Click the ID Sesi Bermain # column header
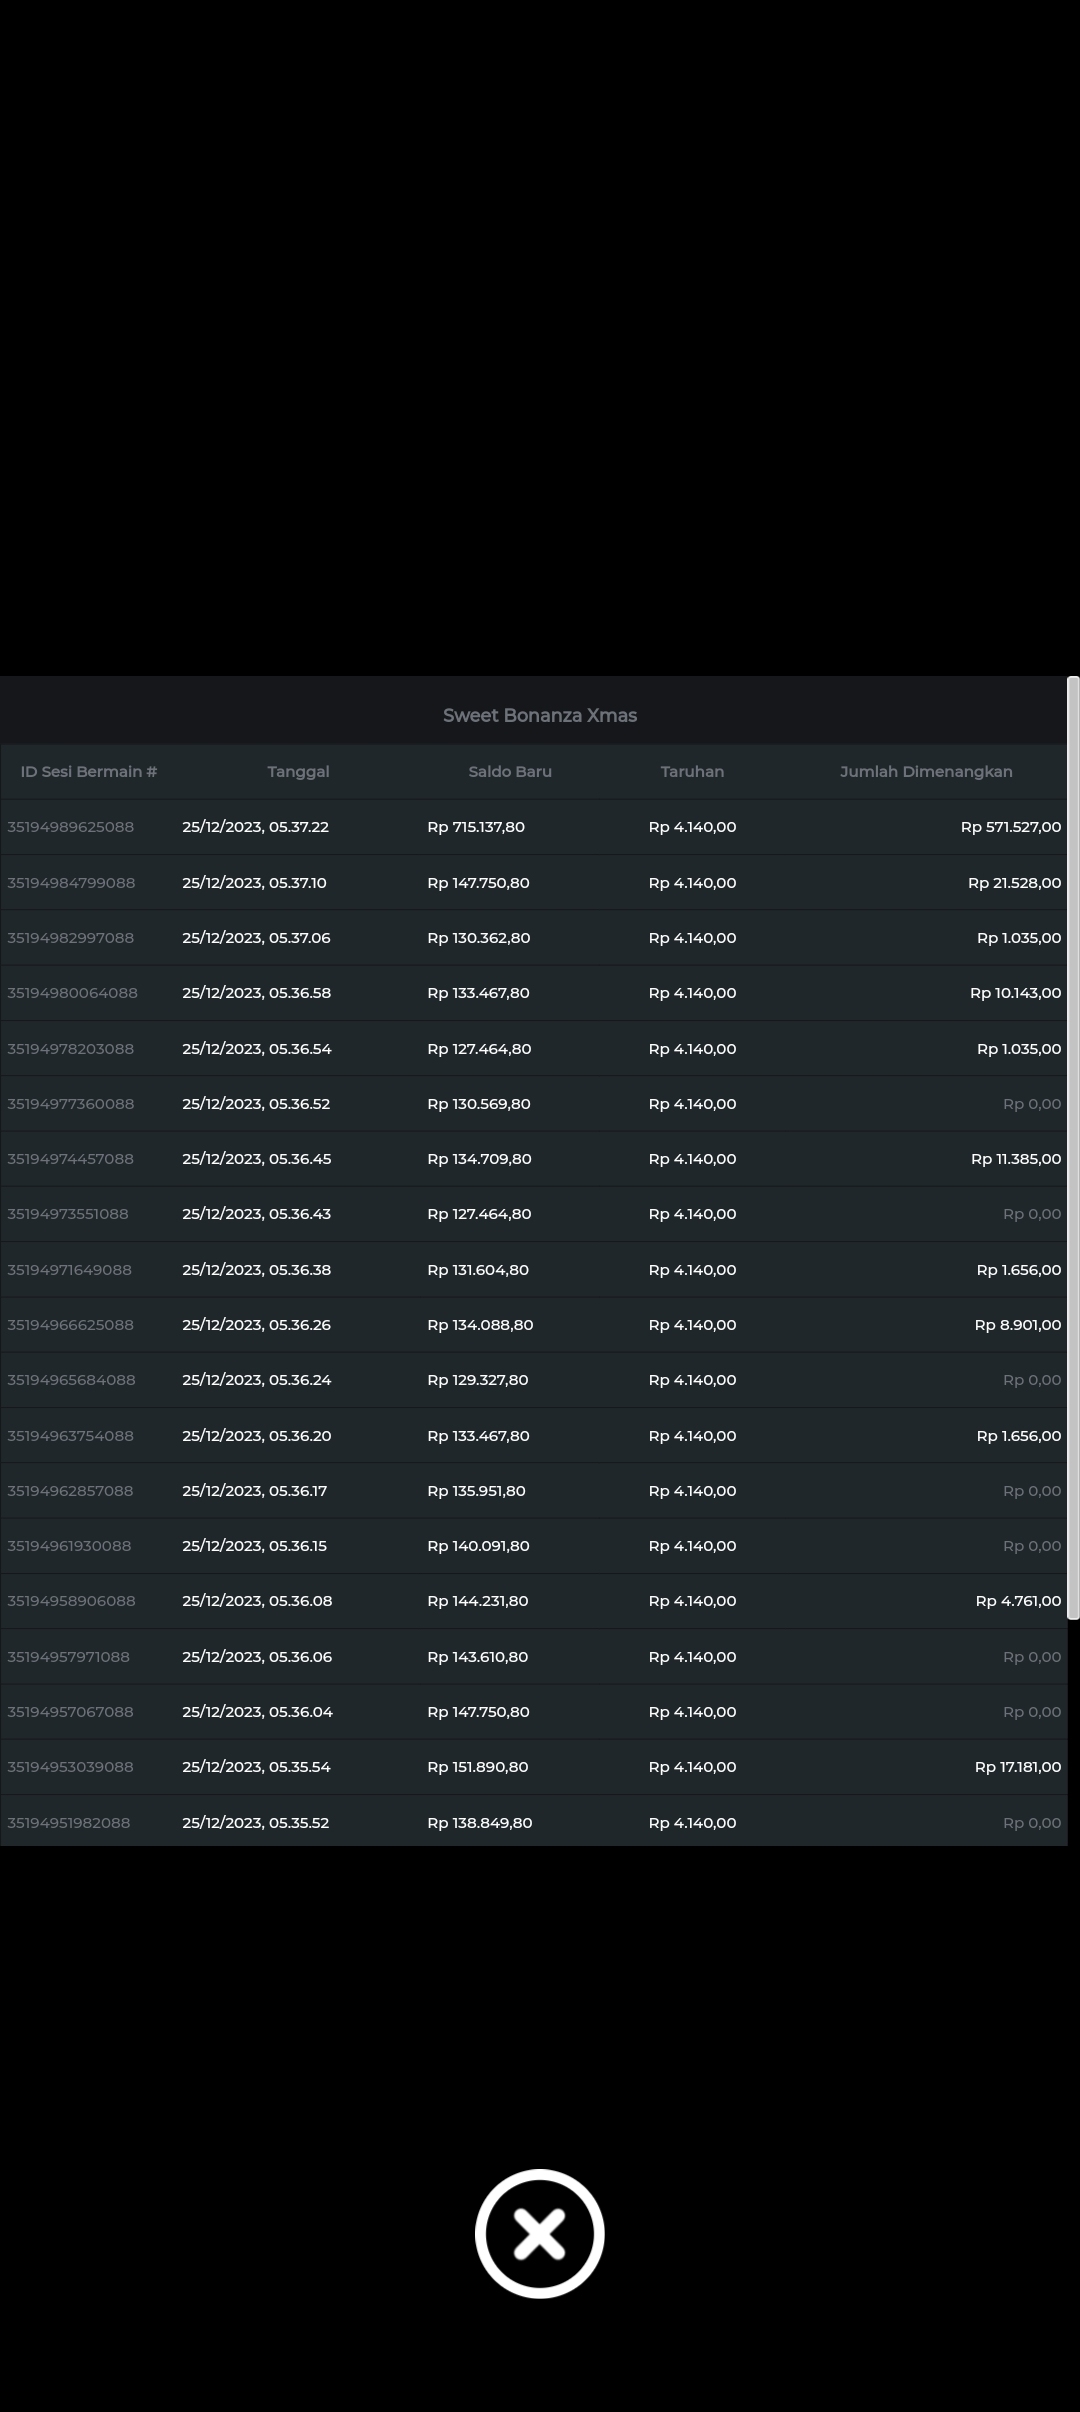1080x2412 pixels. tap(89, 771)
